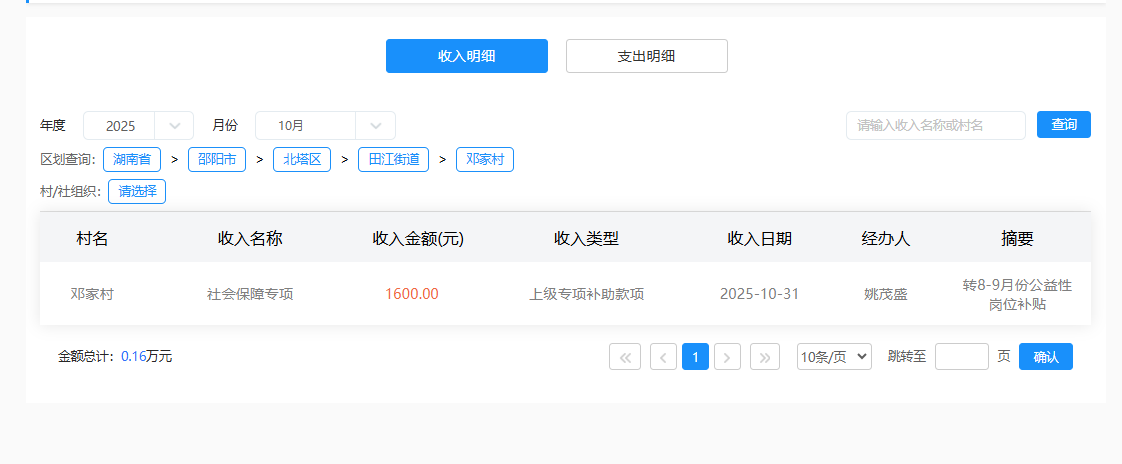This screenshot has width=1122, height=464.
Task: Select 湖南省 region tag
Action: pos(132,159)
